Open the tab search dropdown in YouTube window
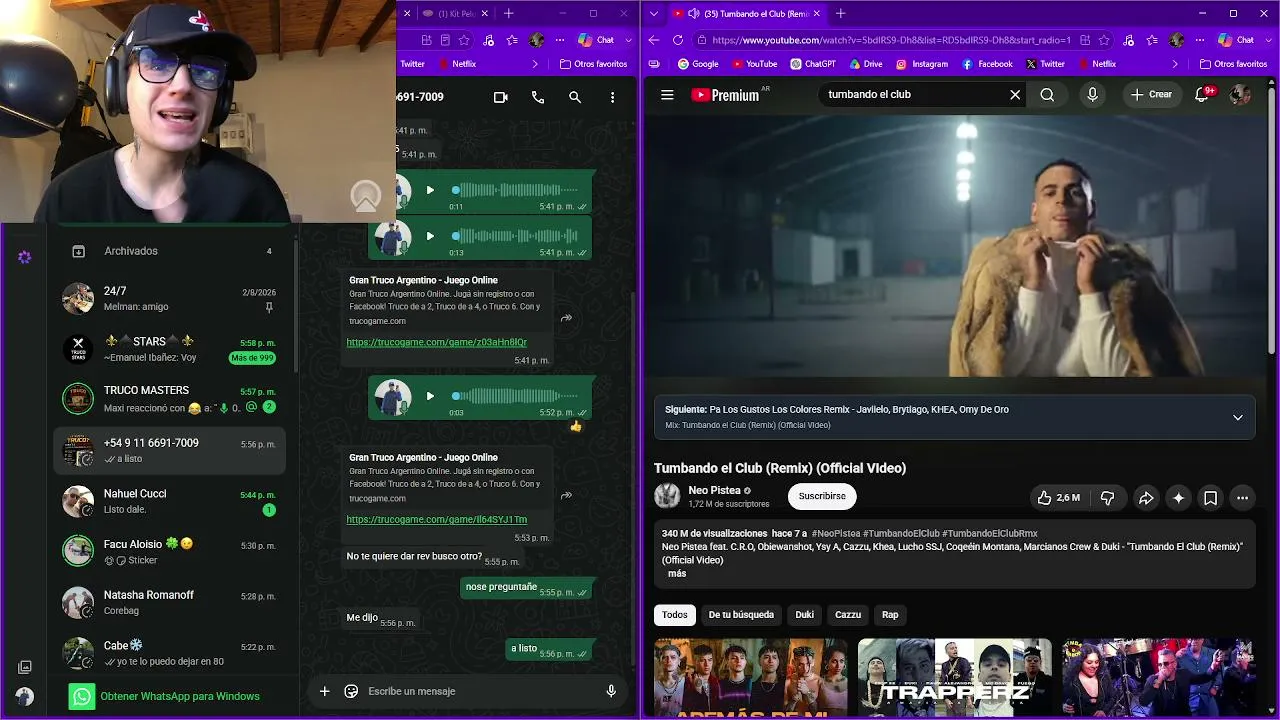Screen dimensions: 1280x720 pos(653,14)
